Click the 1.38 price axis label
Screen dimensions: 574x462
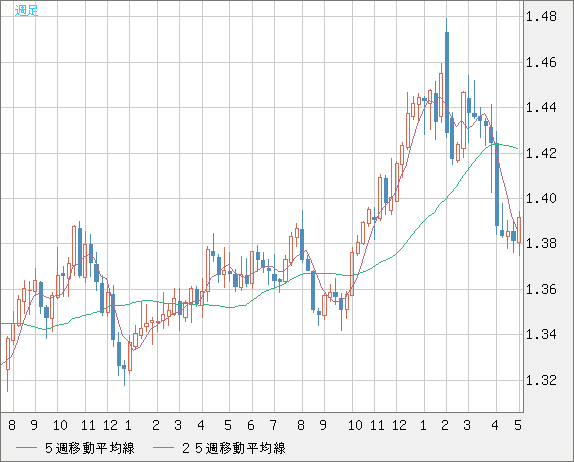(541, 243)
